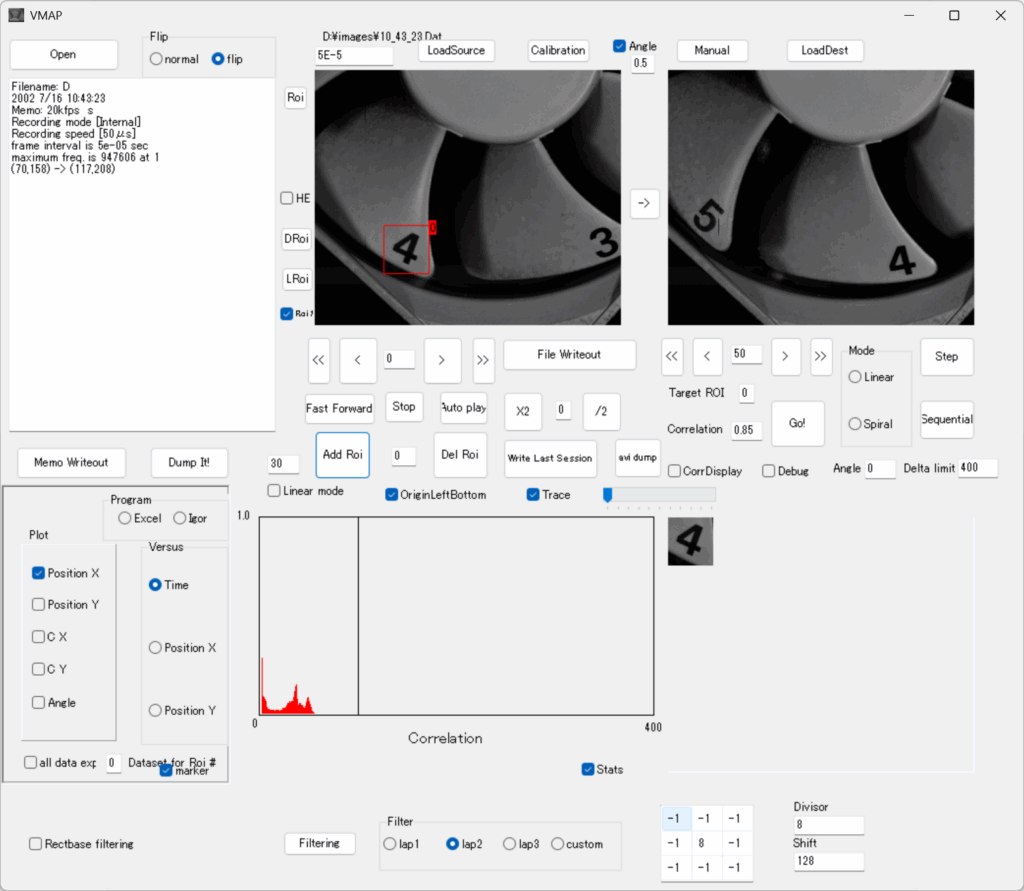This screenshot has height=891, width=1024.
Task: Click the /2 halve zoom button
Action: click(x=601, y=411)
